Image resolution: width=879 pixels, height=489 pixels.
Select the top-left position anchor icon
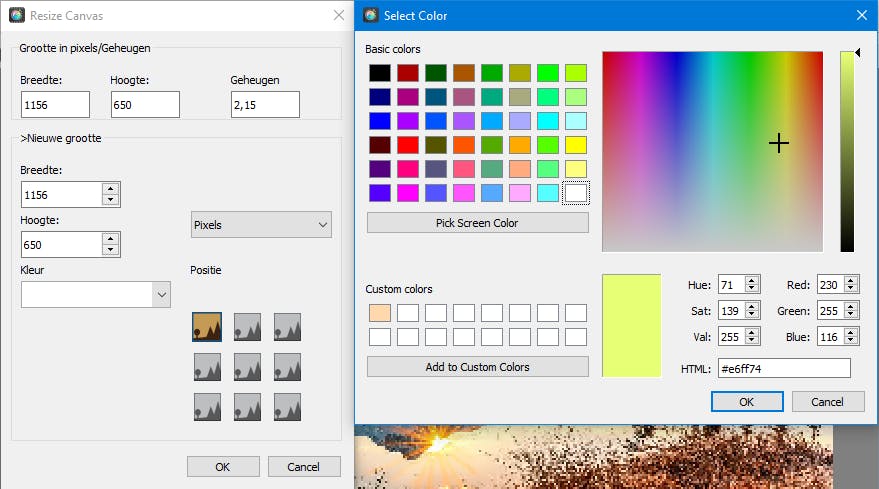point(207,327)
